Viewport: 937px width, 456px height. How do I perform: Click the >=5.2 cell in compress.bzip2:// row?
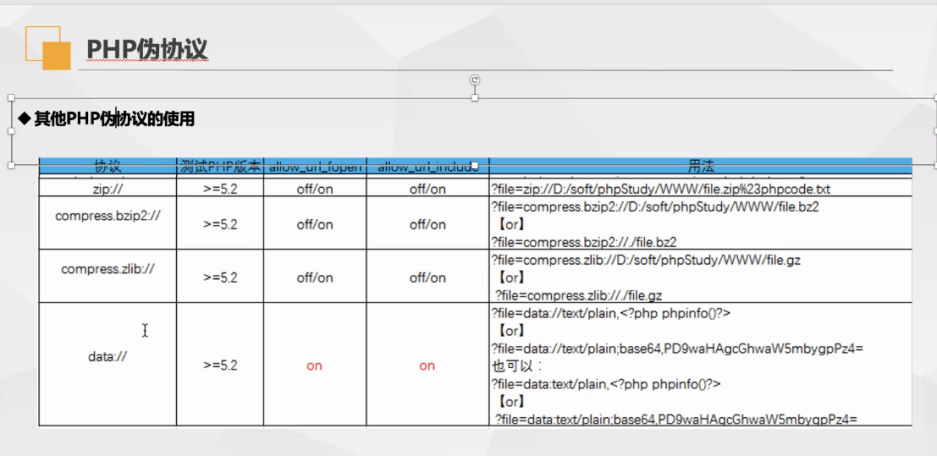(x=220, y=225)
